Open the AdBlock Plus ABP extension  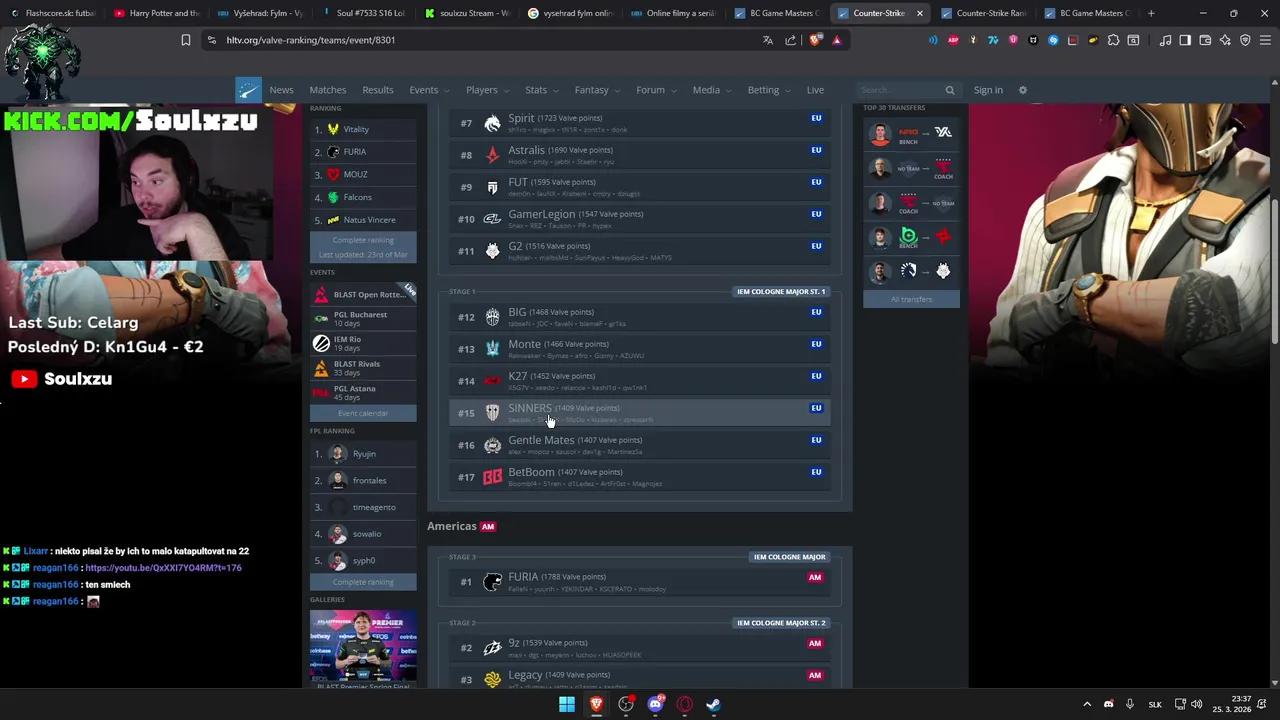tap(953, 40)
